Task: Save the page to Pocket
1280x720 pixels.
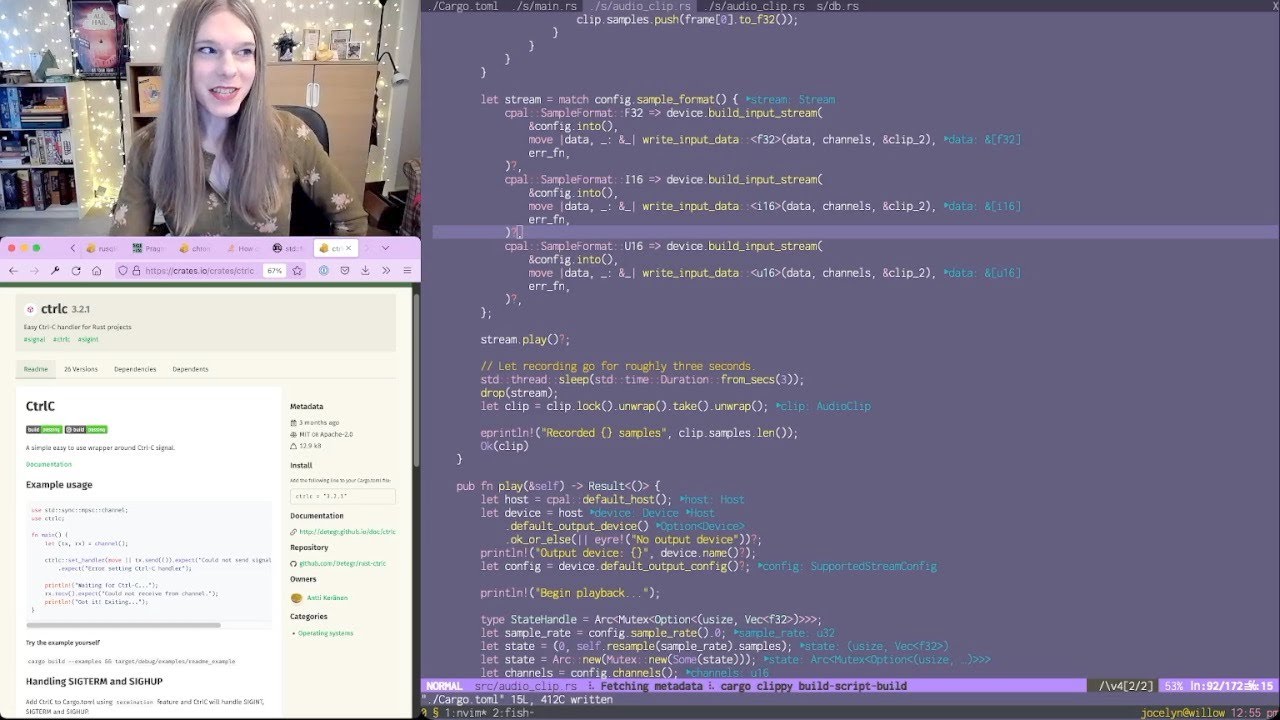Action: [x=345, y=270]
